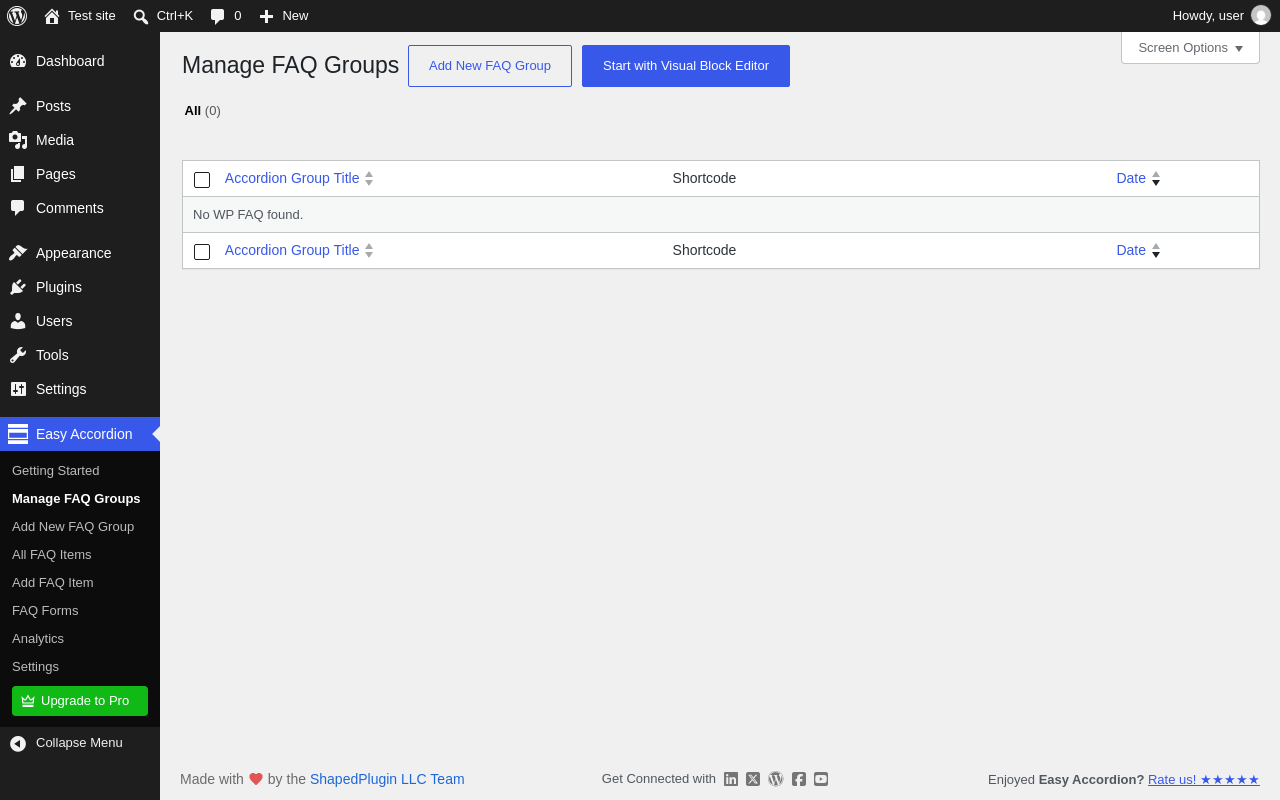
Task: Click the Add New FAQ Group button
Action: pos(490,66)
